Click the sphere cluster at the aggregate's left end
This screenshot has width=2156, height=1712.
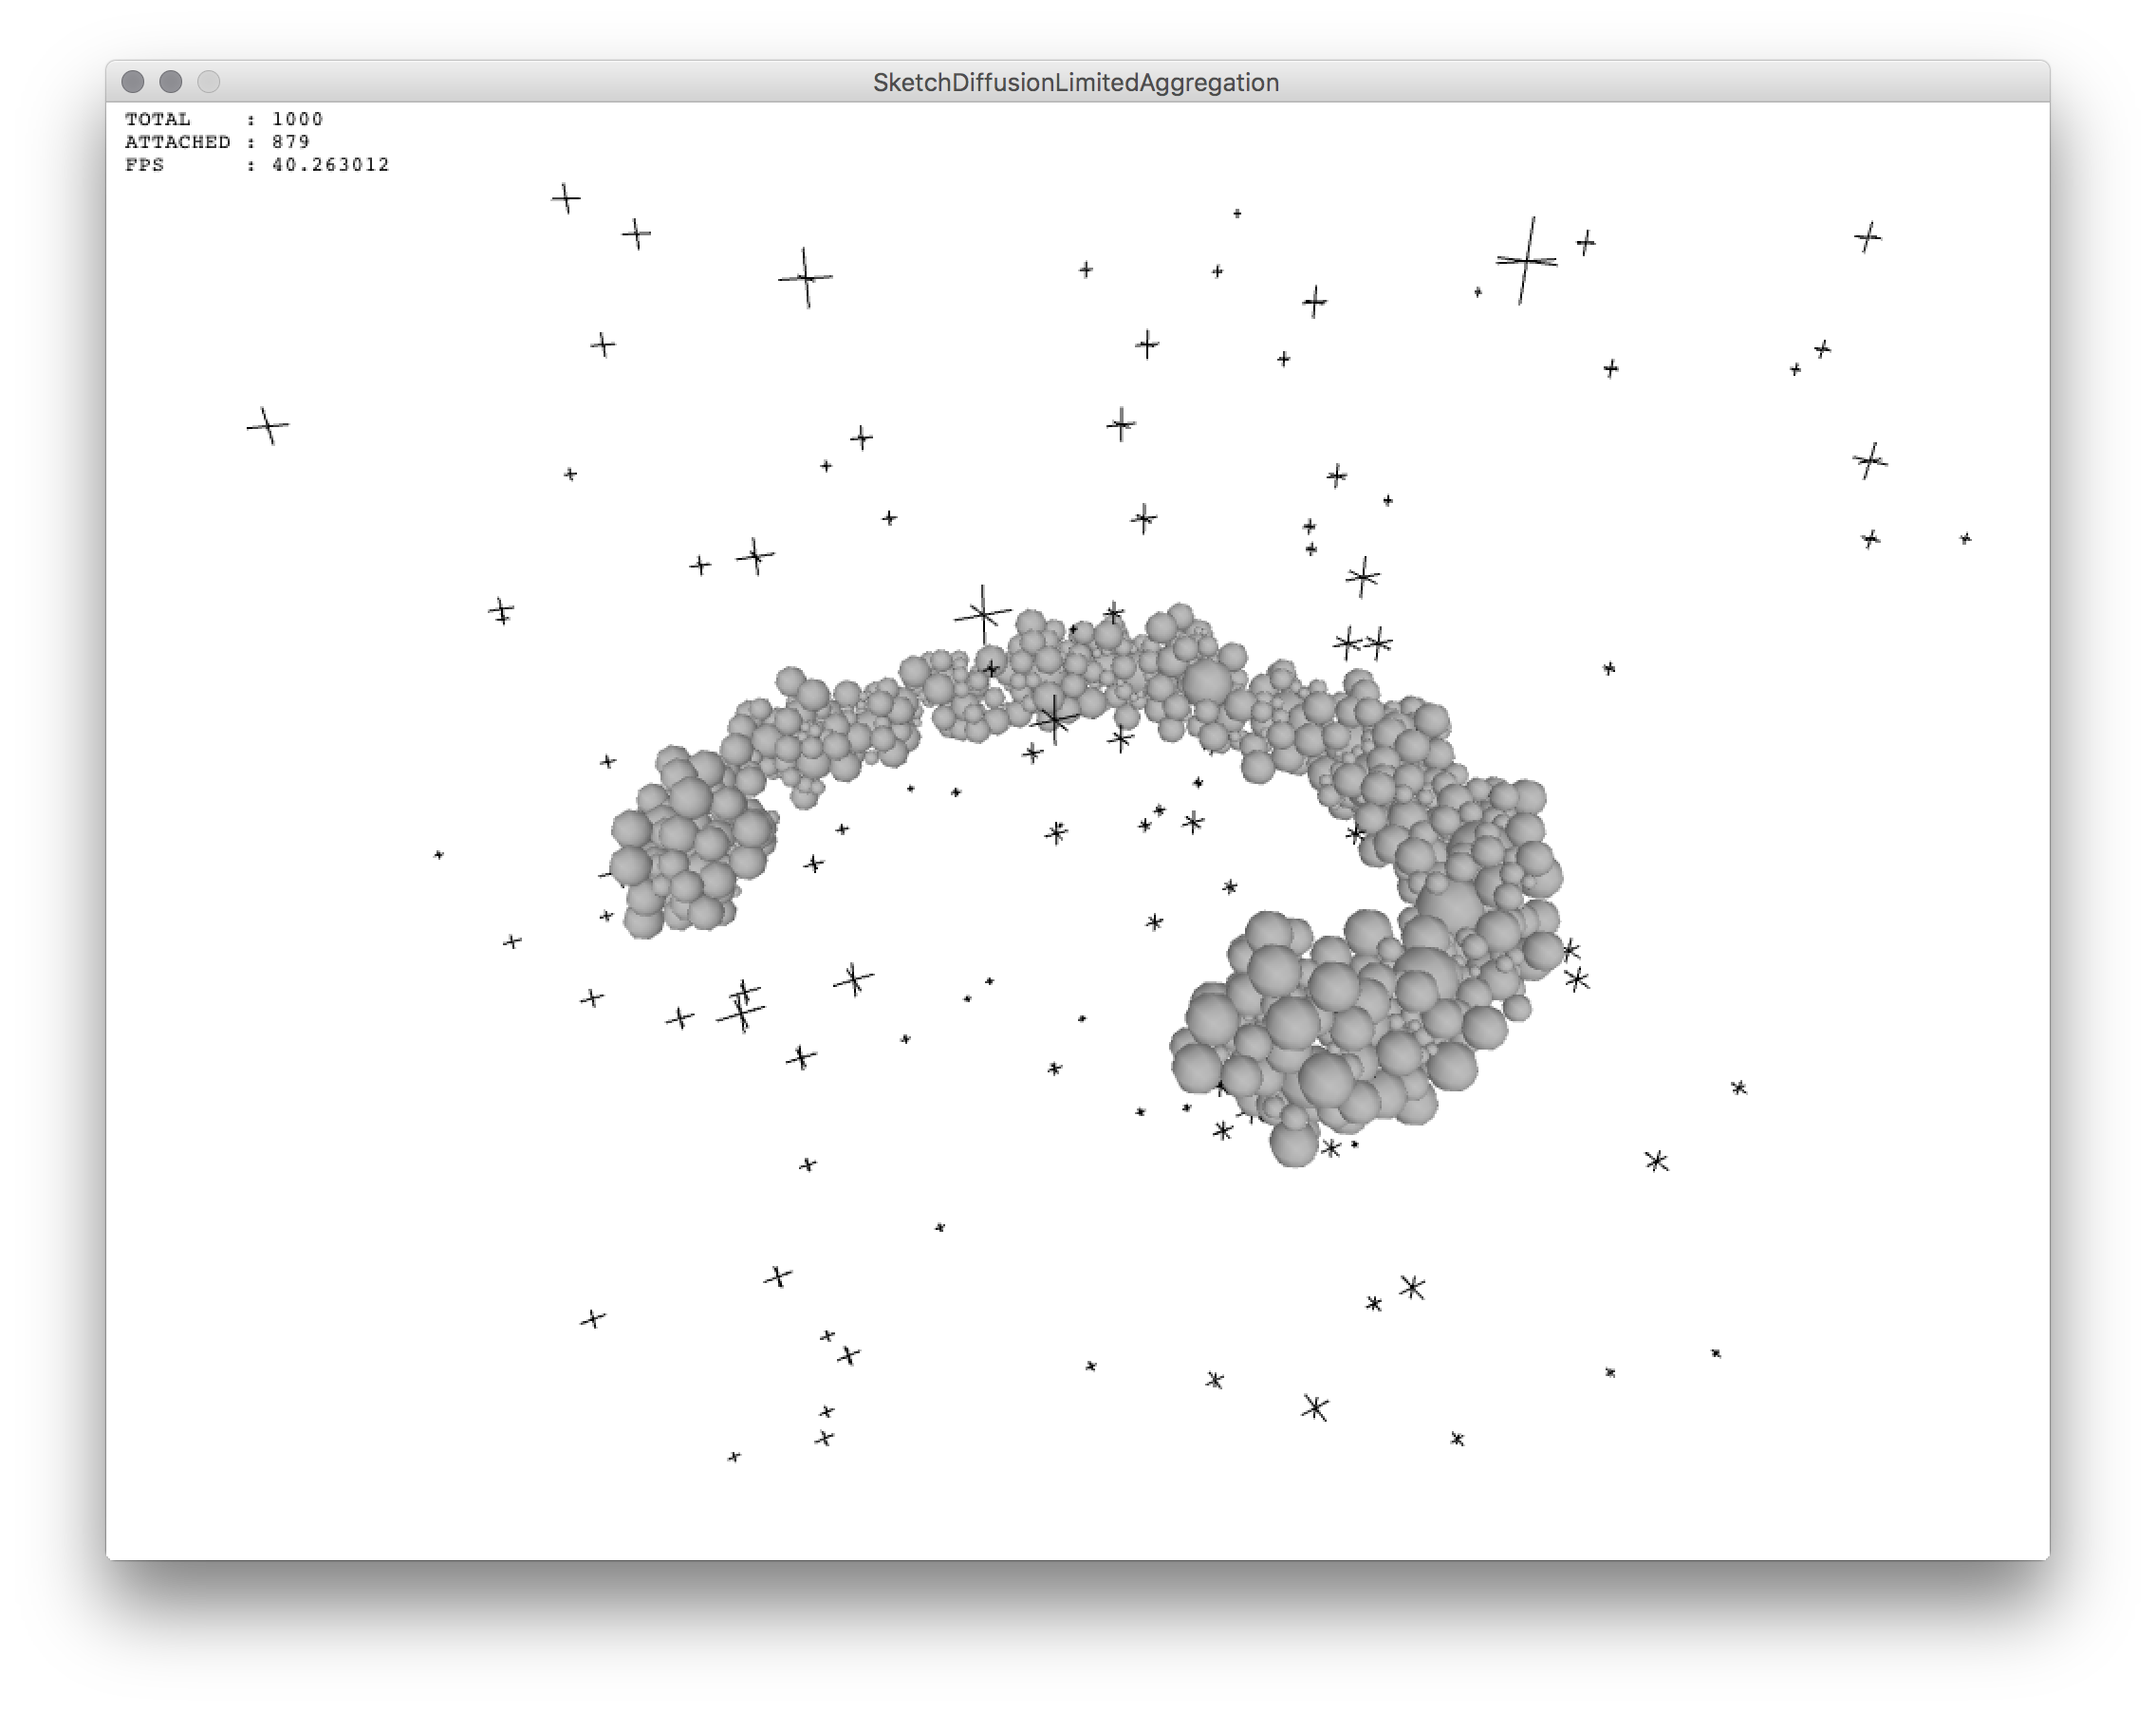690,840
